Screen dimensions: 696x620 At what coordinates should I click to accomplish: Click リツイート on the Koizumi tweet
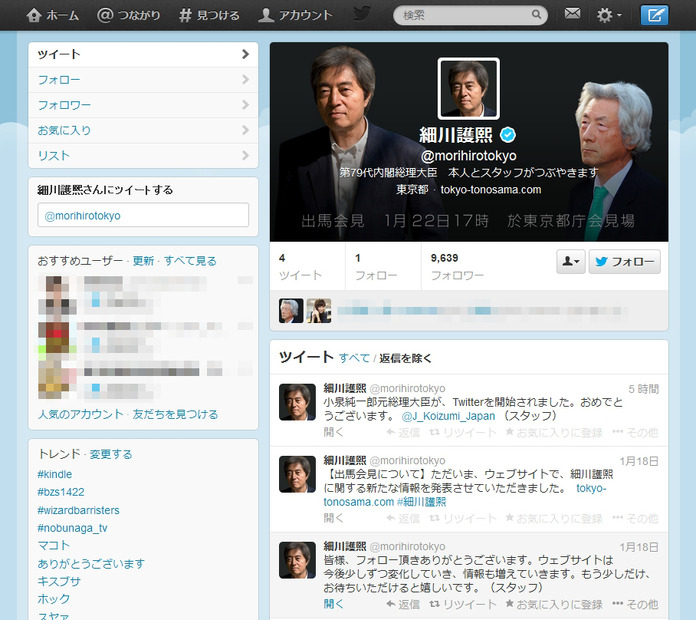[463, 432]
